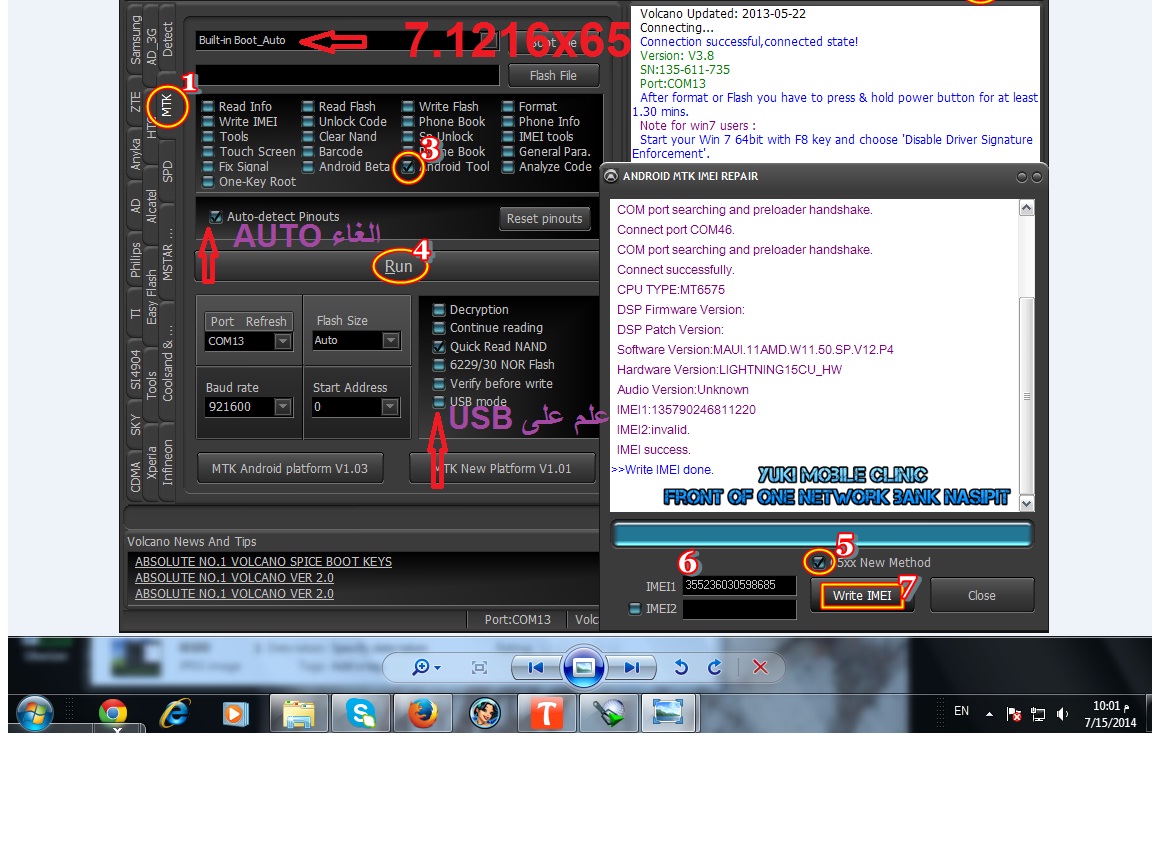The height and width of the screenshot is (864, 1152).
Task: Rotate image clockwise
Action: pyautogui.click(x=714, y=667)
